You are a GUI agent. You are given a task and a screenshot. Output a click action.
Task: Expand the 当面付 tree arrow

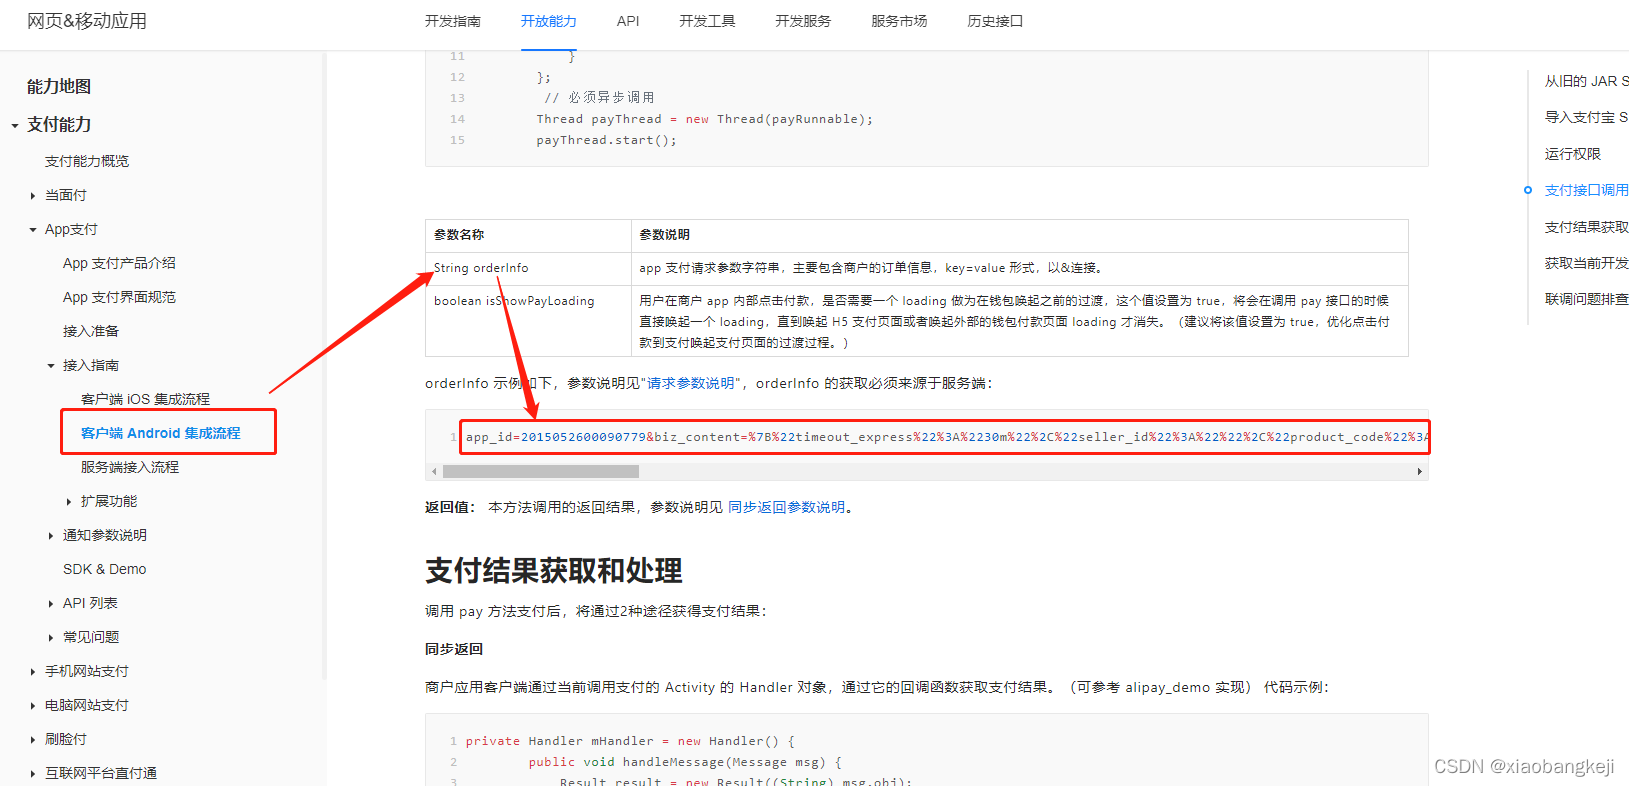(33, 196)
